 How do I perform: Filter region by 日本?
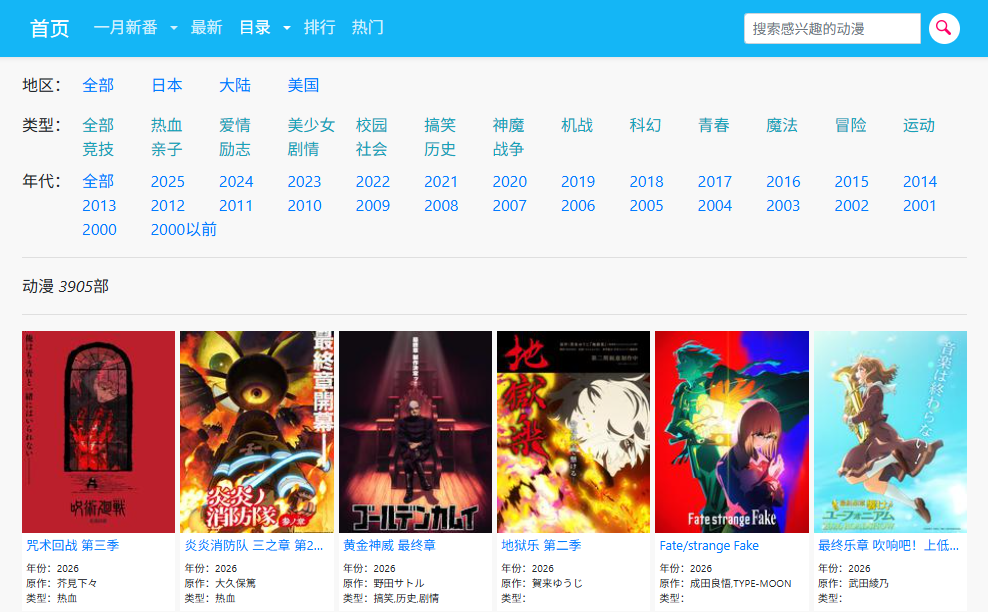[x=167, y=85]
